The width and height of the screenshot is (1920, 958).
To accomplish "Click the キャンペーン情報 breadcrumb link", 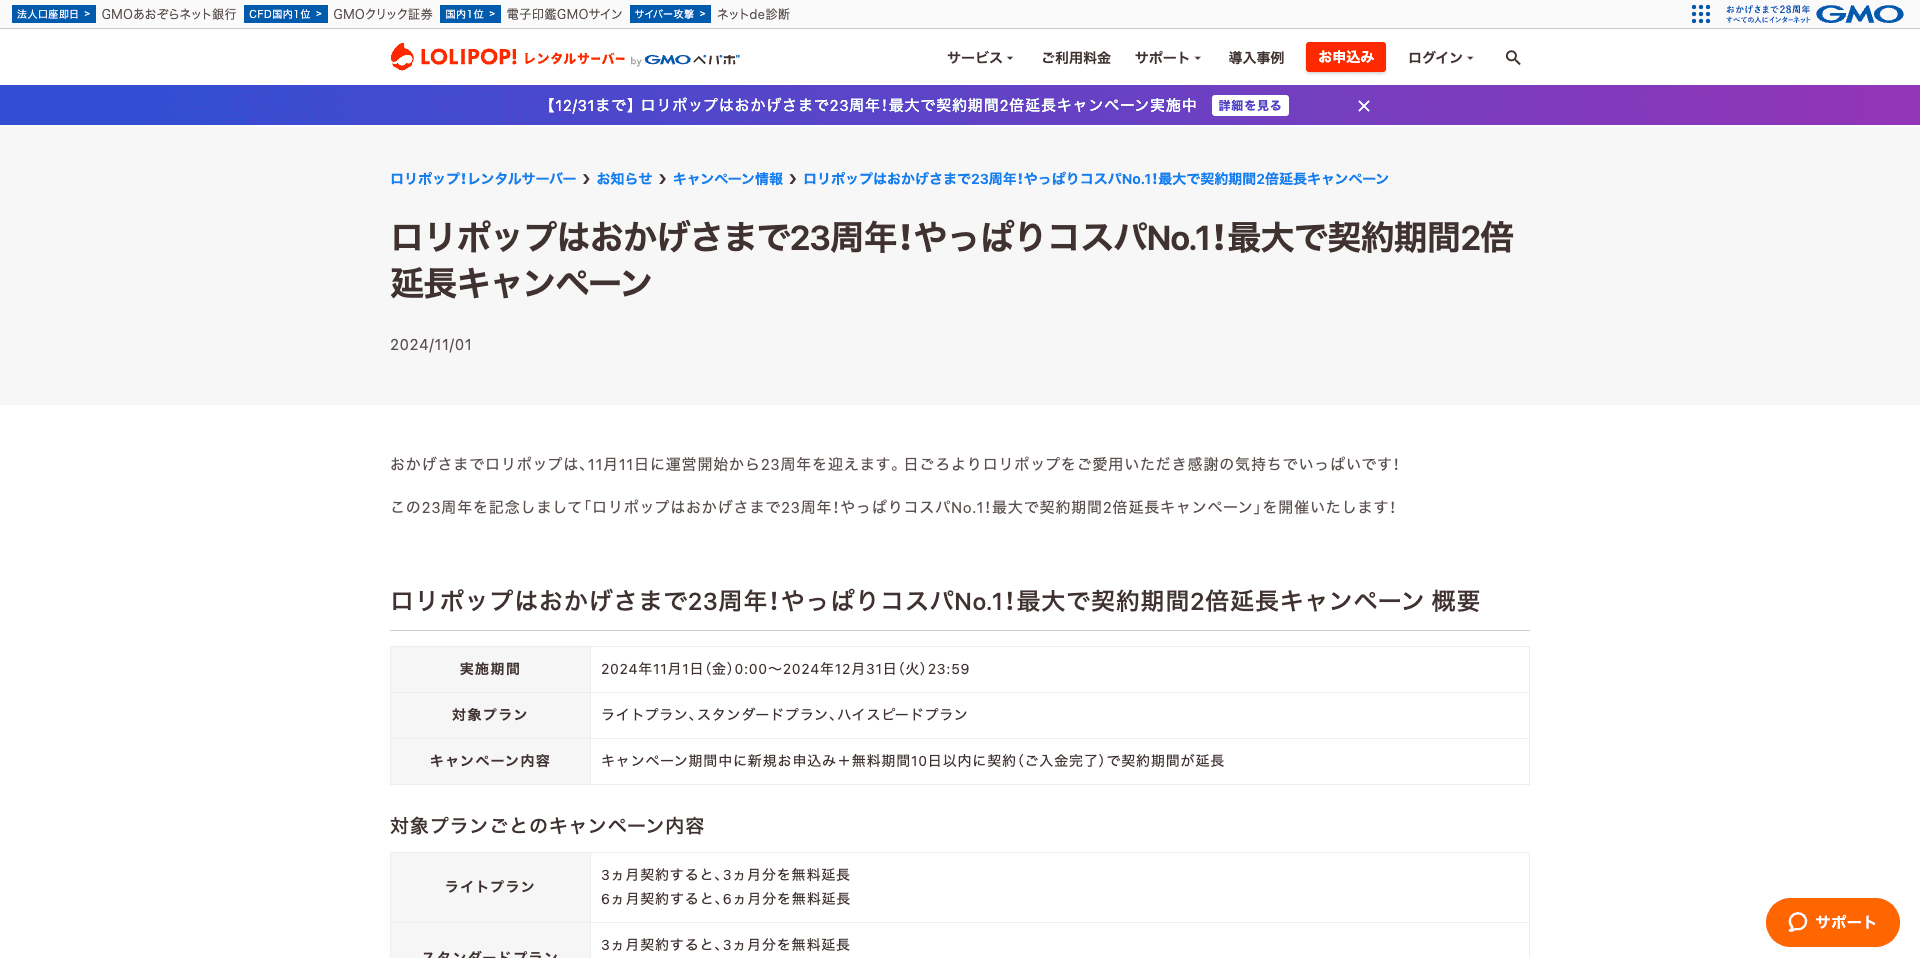I will [727, 178].
